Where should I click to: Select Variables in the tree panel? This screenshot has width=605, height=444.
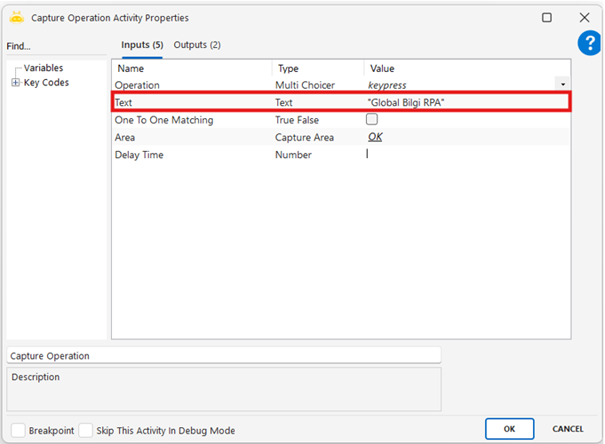tap(43, 68)
